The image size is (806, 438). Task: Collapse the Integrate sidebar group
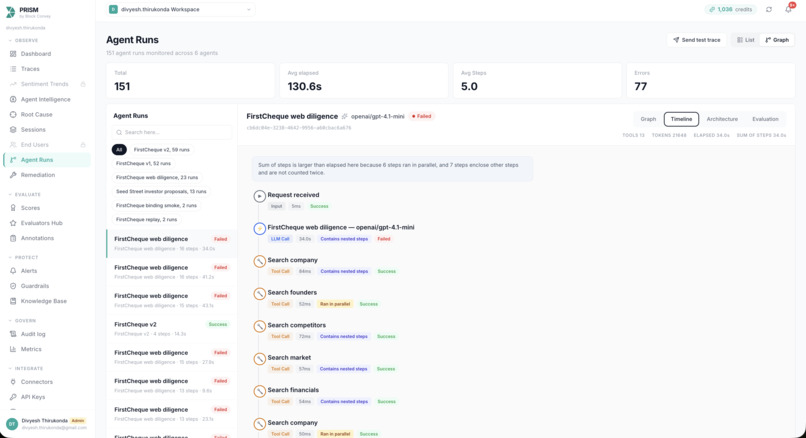pyautogui.click(x=26, y=369)
